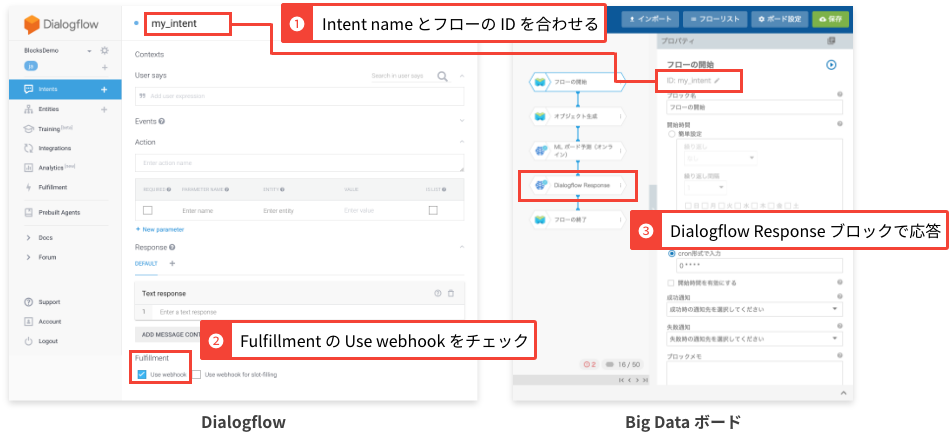Click Enter name parameter field
The height and width of the screenshot is (433, 949).
(x=197, y=211)
